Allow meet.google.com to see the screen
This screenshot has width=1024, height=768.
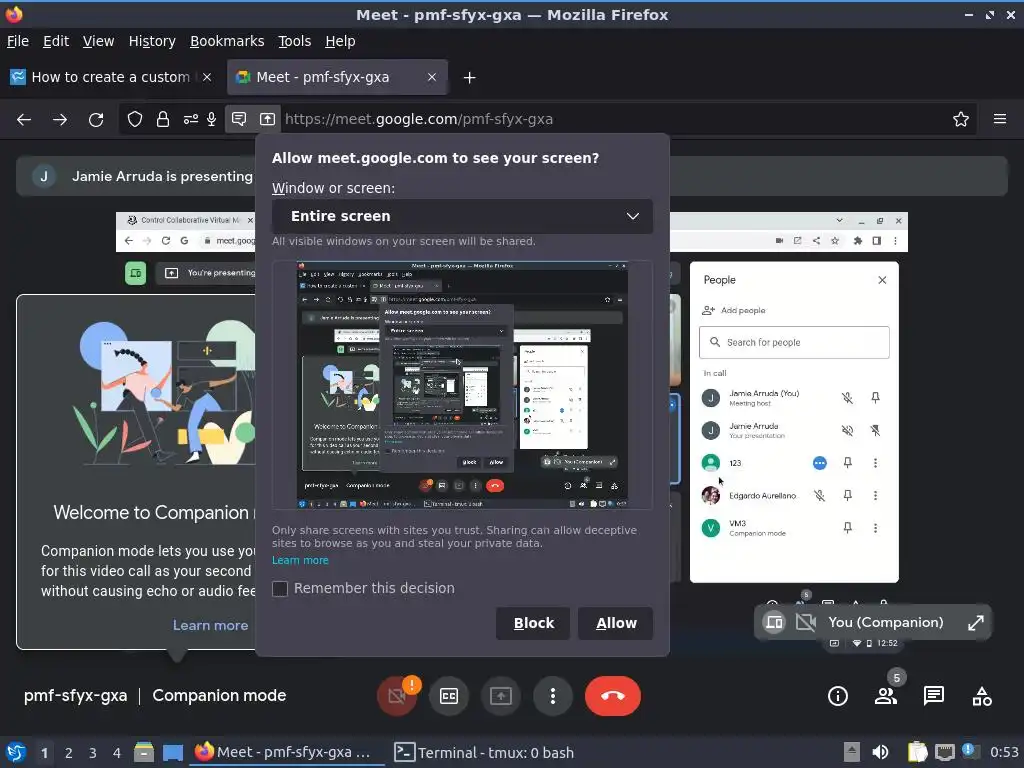pos(615,623)
